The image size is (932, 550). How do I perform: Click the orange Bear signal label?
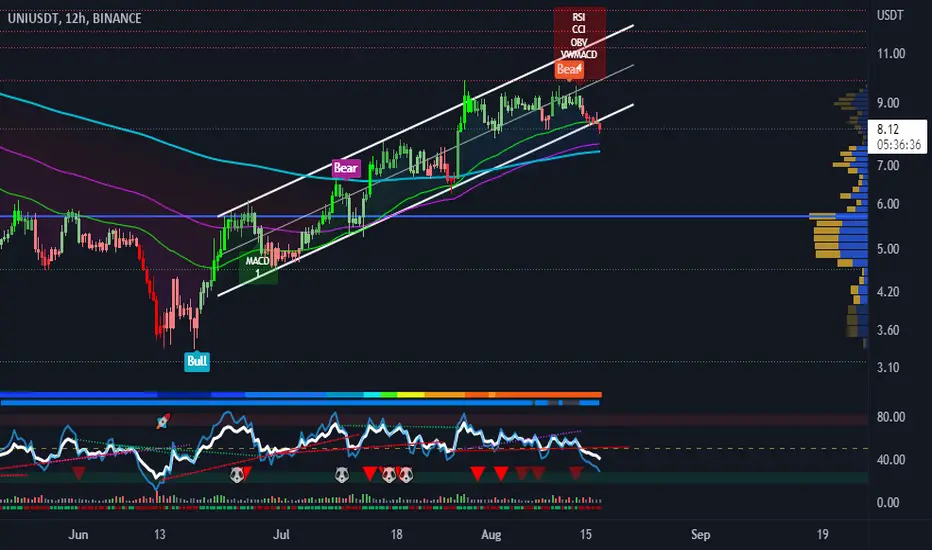tap(569, 70)
